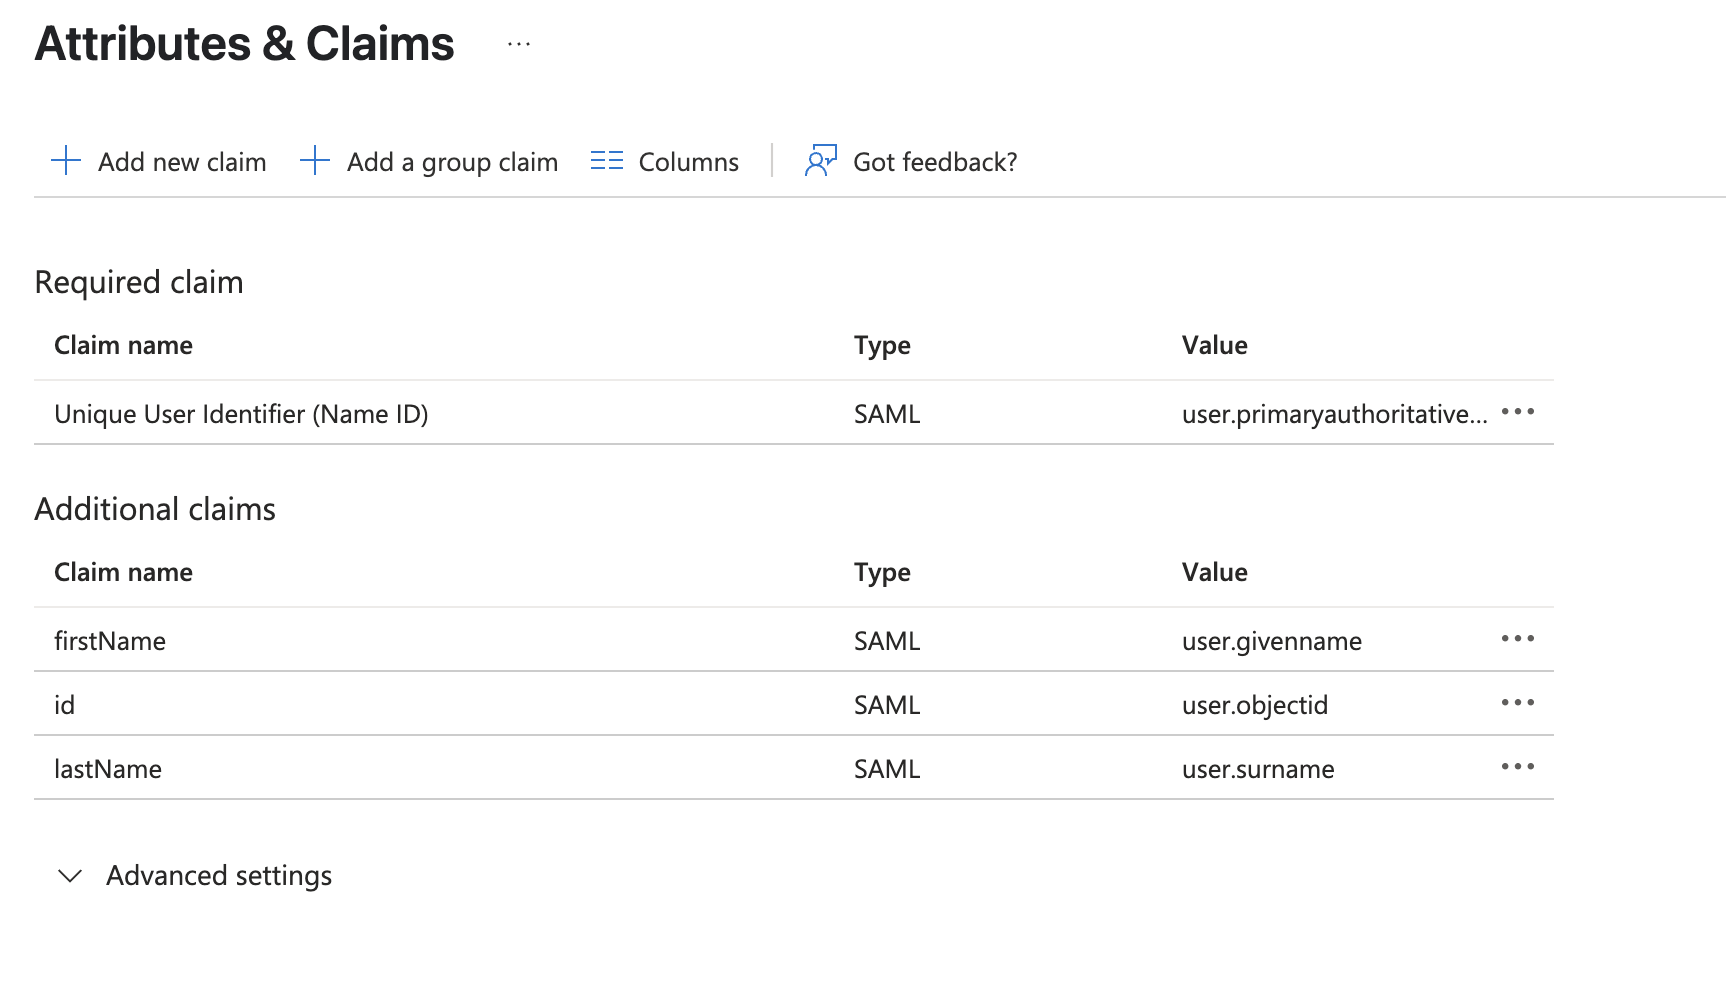This screenshot has width=1726, height=982.
Task: Click the truncated user.primaryauthoritative value
Action: [1335, 412]
